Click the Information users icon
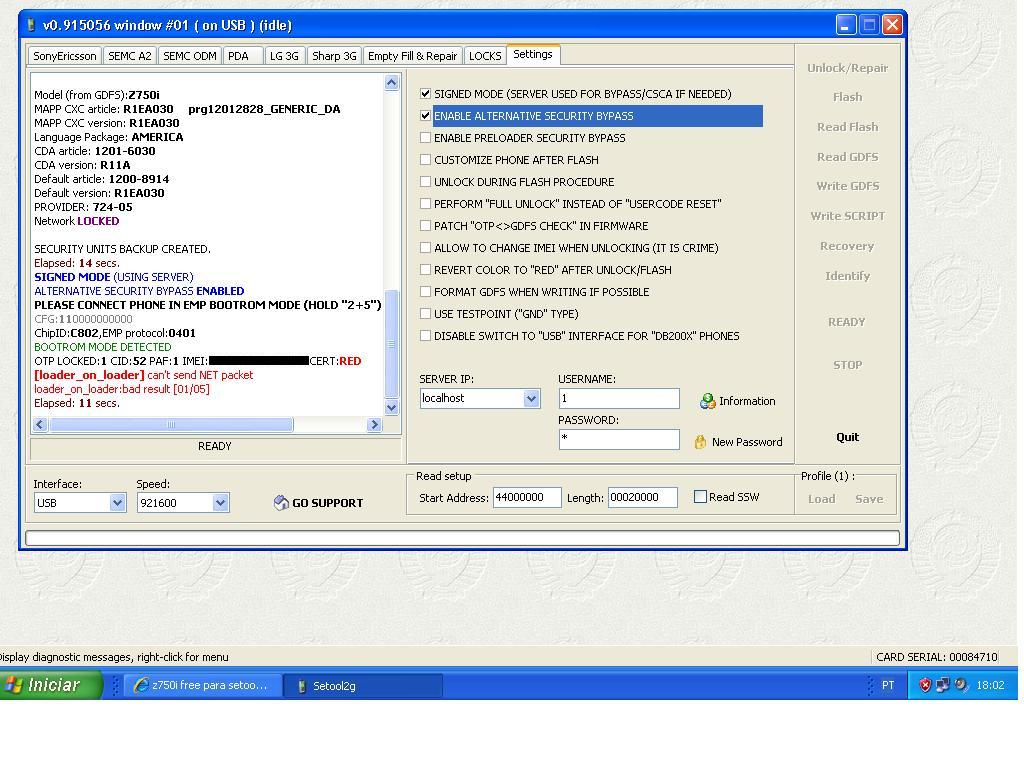 click(707, 401)
